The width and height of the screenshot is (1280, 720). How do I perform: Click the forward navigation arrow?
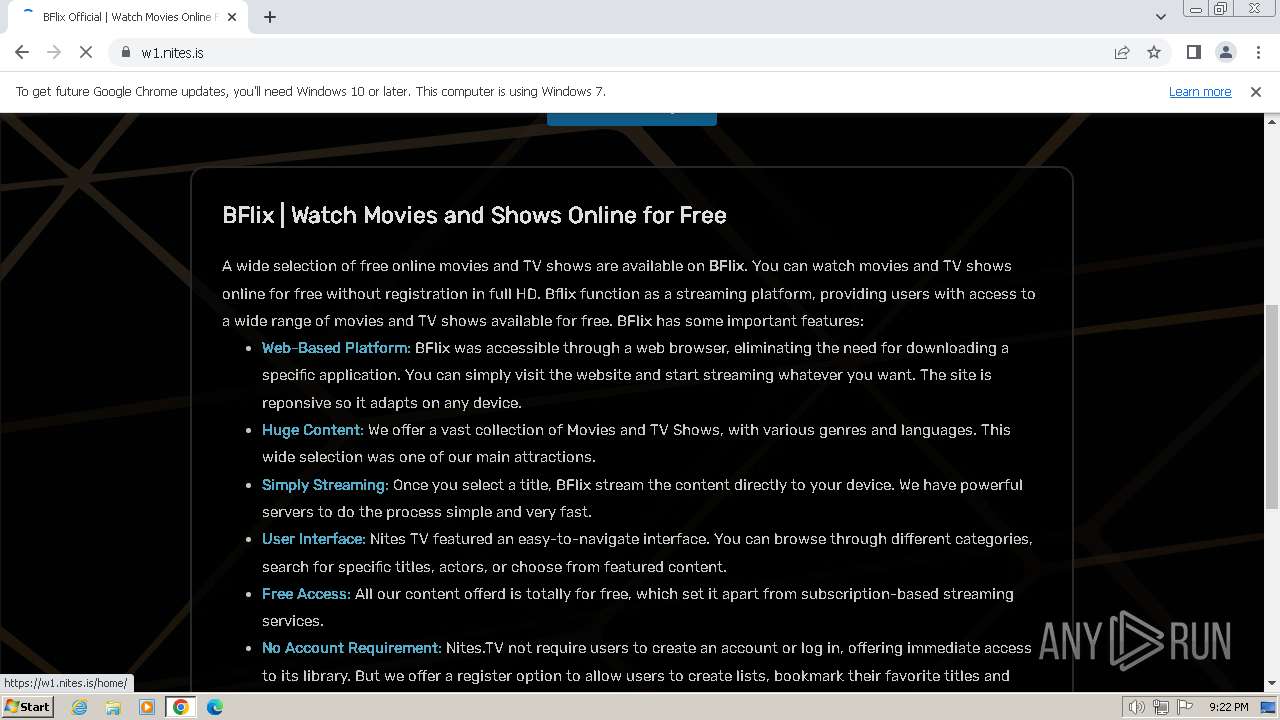click(54, 53)
